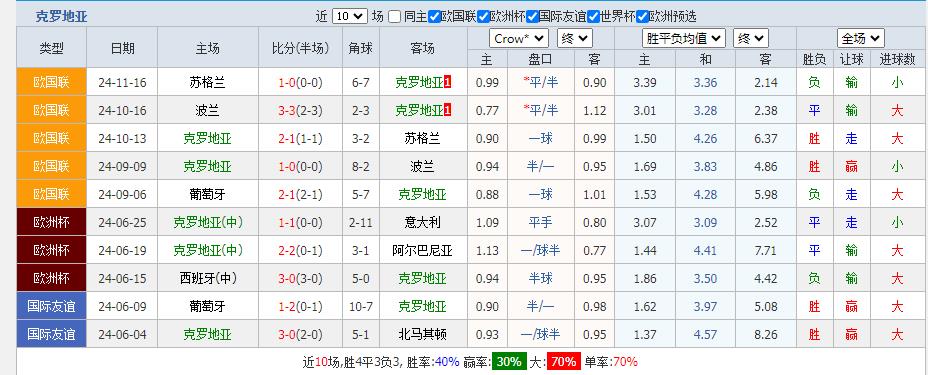Open score 3-3(2-3) of 24-10-16 match
This screenshot has width=928, height=375.
click(300, 110)
